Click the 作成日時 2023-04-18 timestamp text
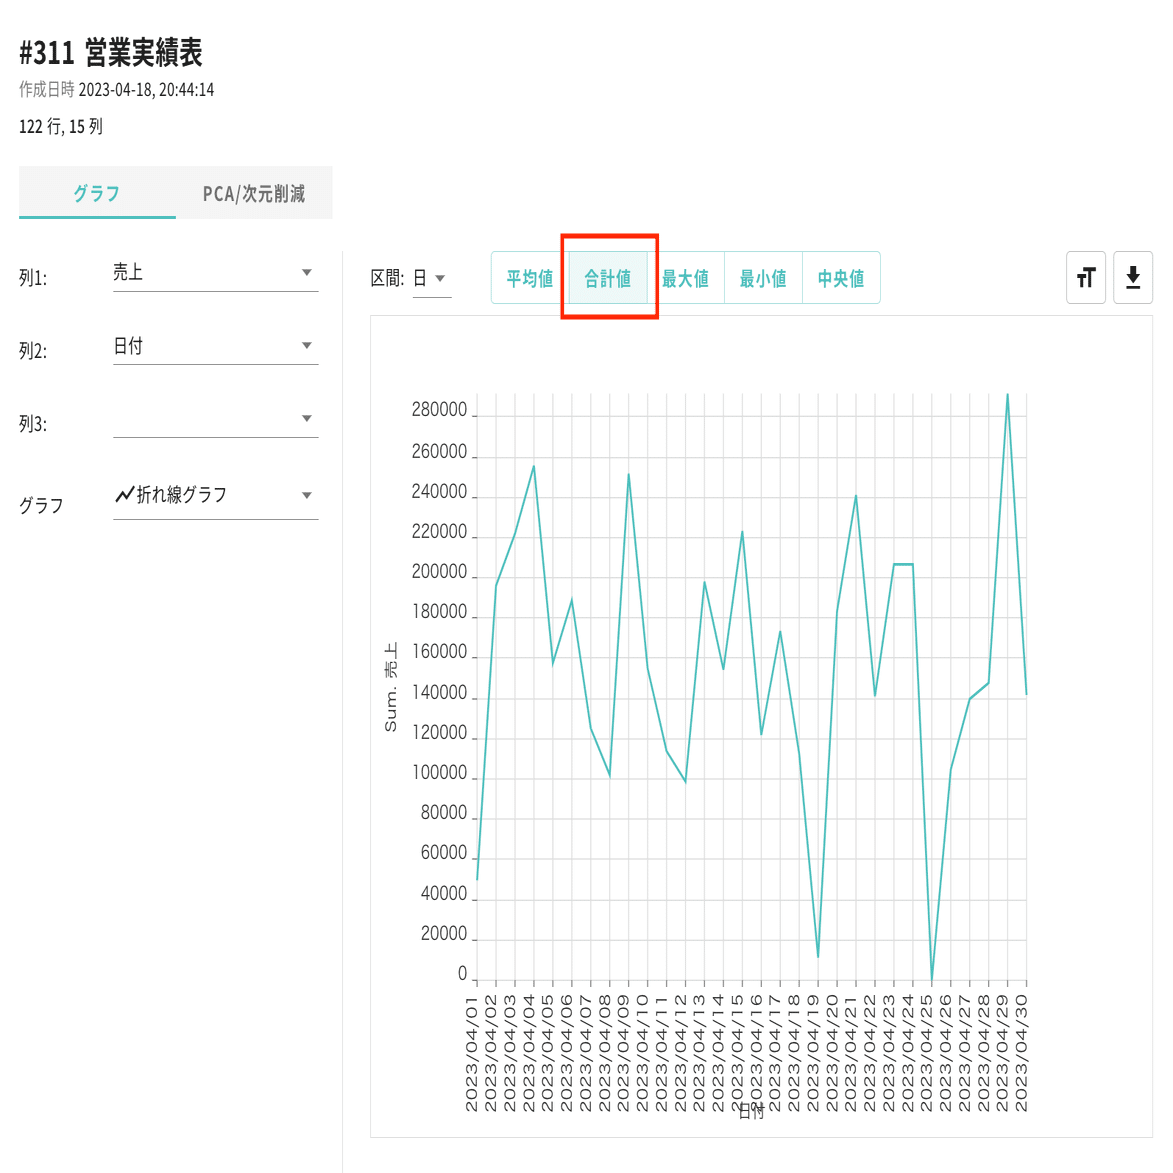Screen dimensions: 1173x1173 click(117, 90)
